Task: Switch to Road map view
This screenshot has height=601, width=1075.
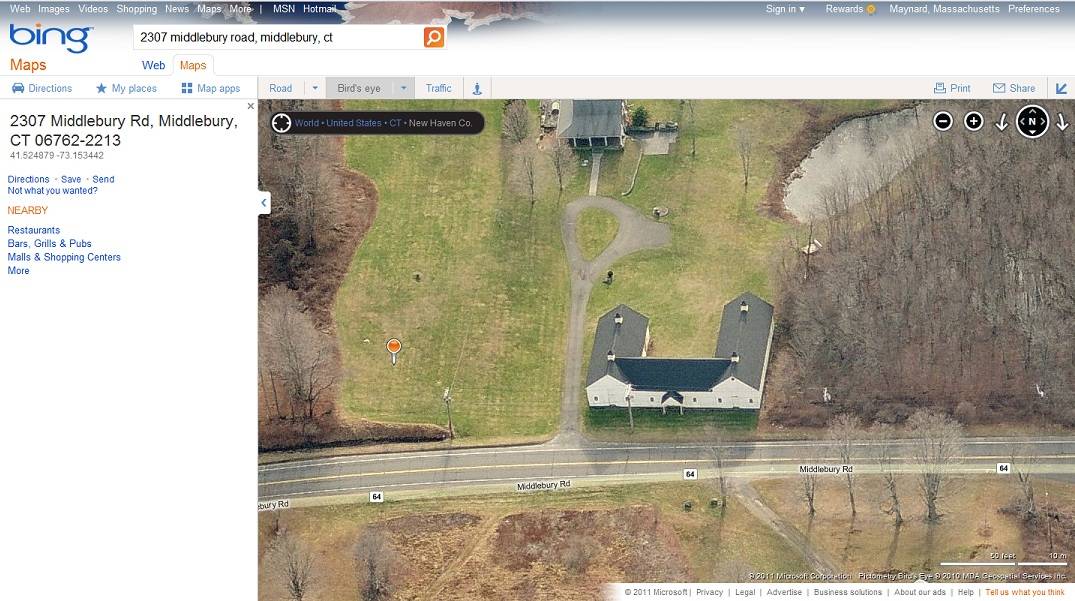Action: (280, 88)
